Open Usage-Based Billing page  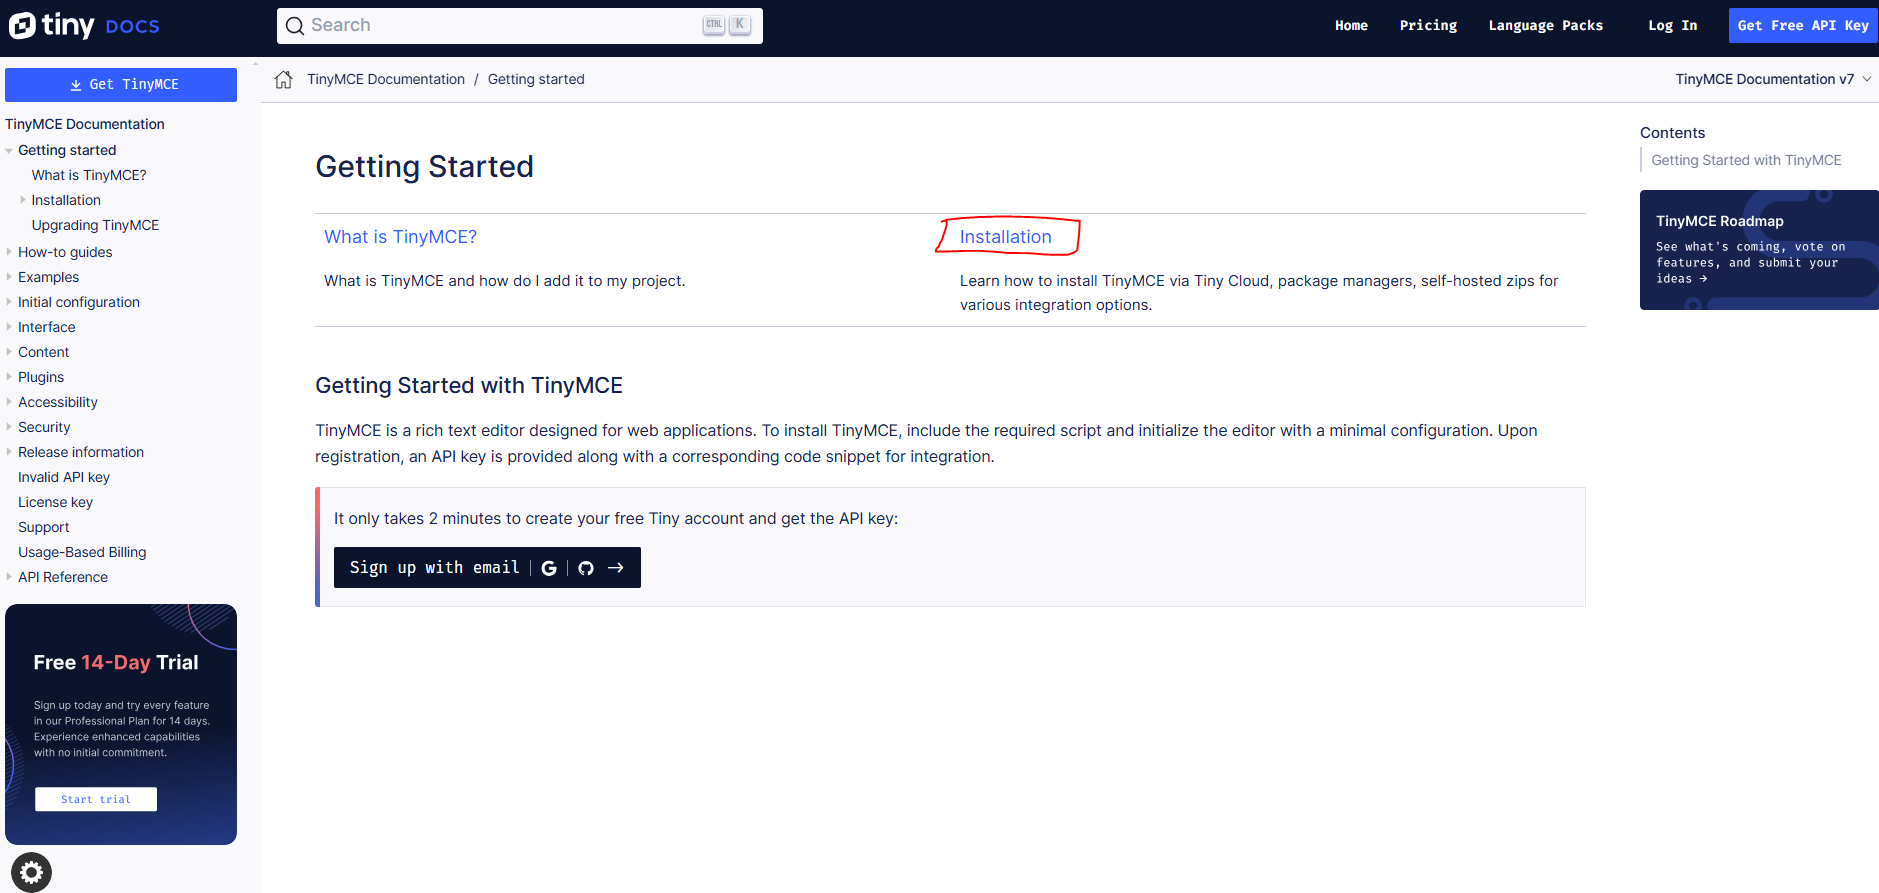click(x=82, y=552)
